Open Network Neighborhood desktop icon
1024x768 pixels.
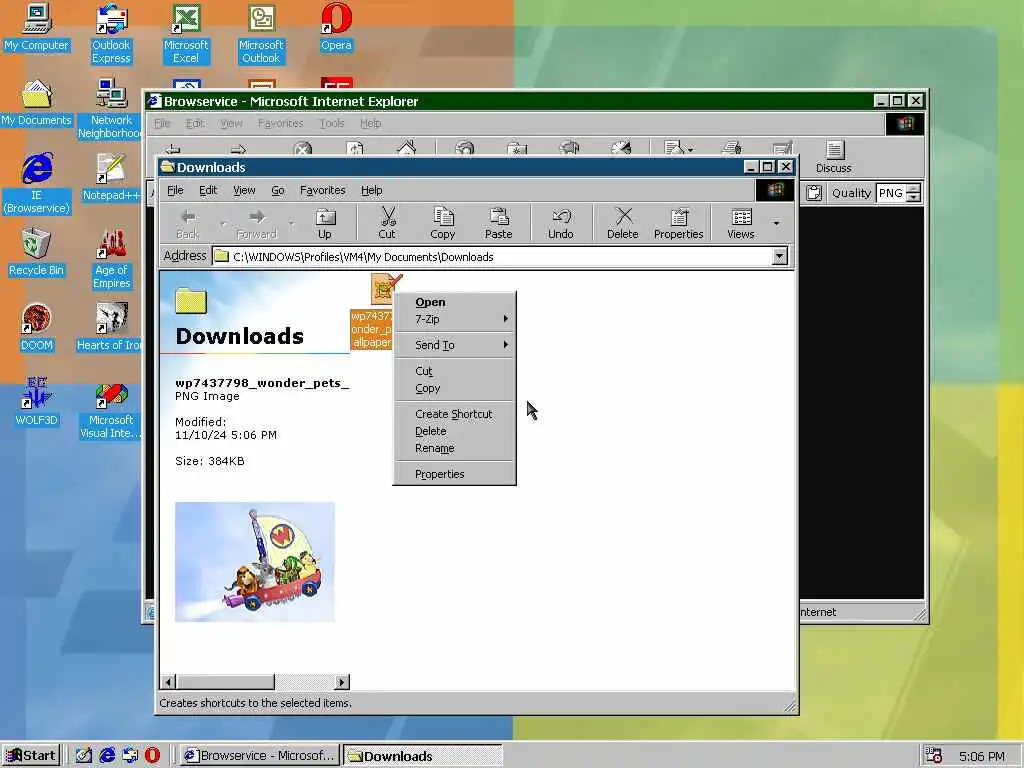[x=110, y=108]
